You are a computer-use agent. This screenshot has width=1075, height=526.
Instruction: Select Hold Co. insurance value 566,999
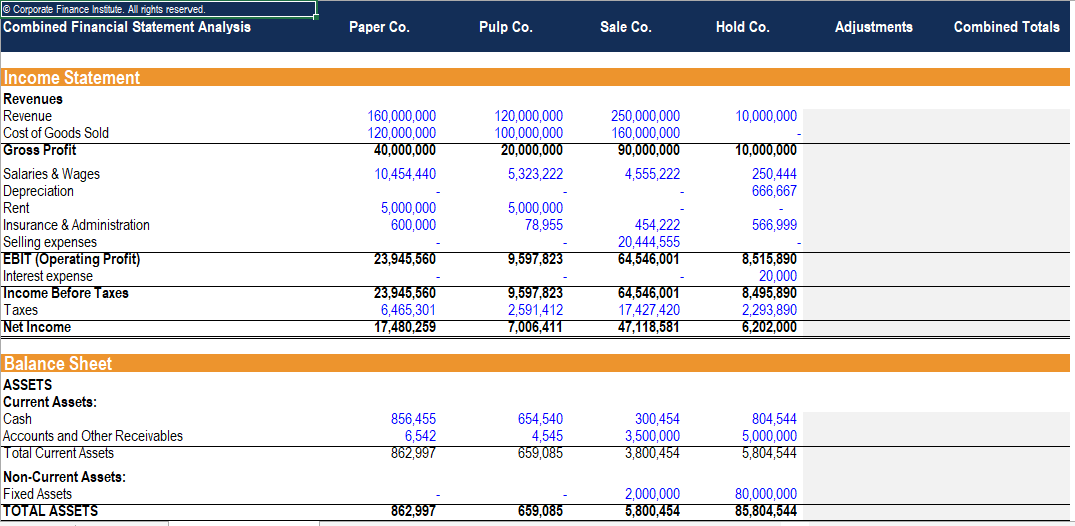pos(775,225)
